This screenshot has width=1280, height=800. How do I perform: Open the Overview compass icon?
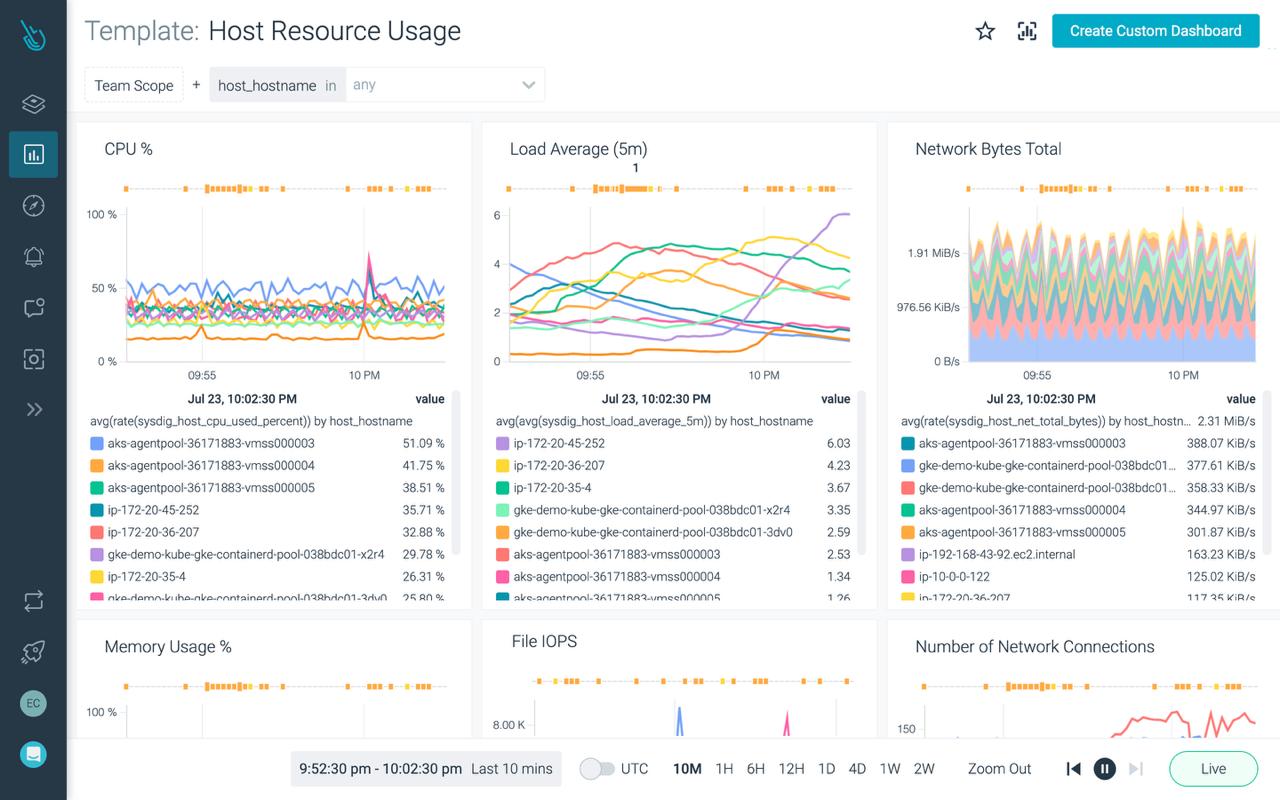[33, 205]
